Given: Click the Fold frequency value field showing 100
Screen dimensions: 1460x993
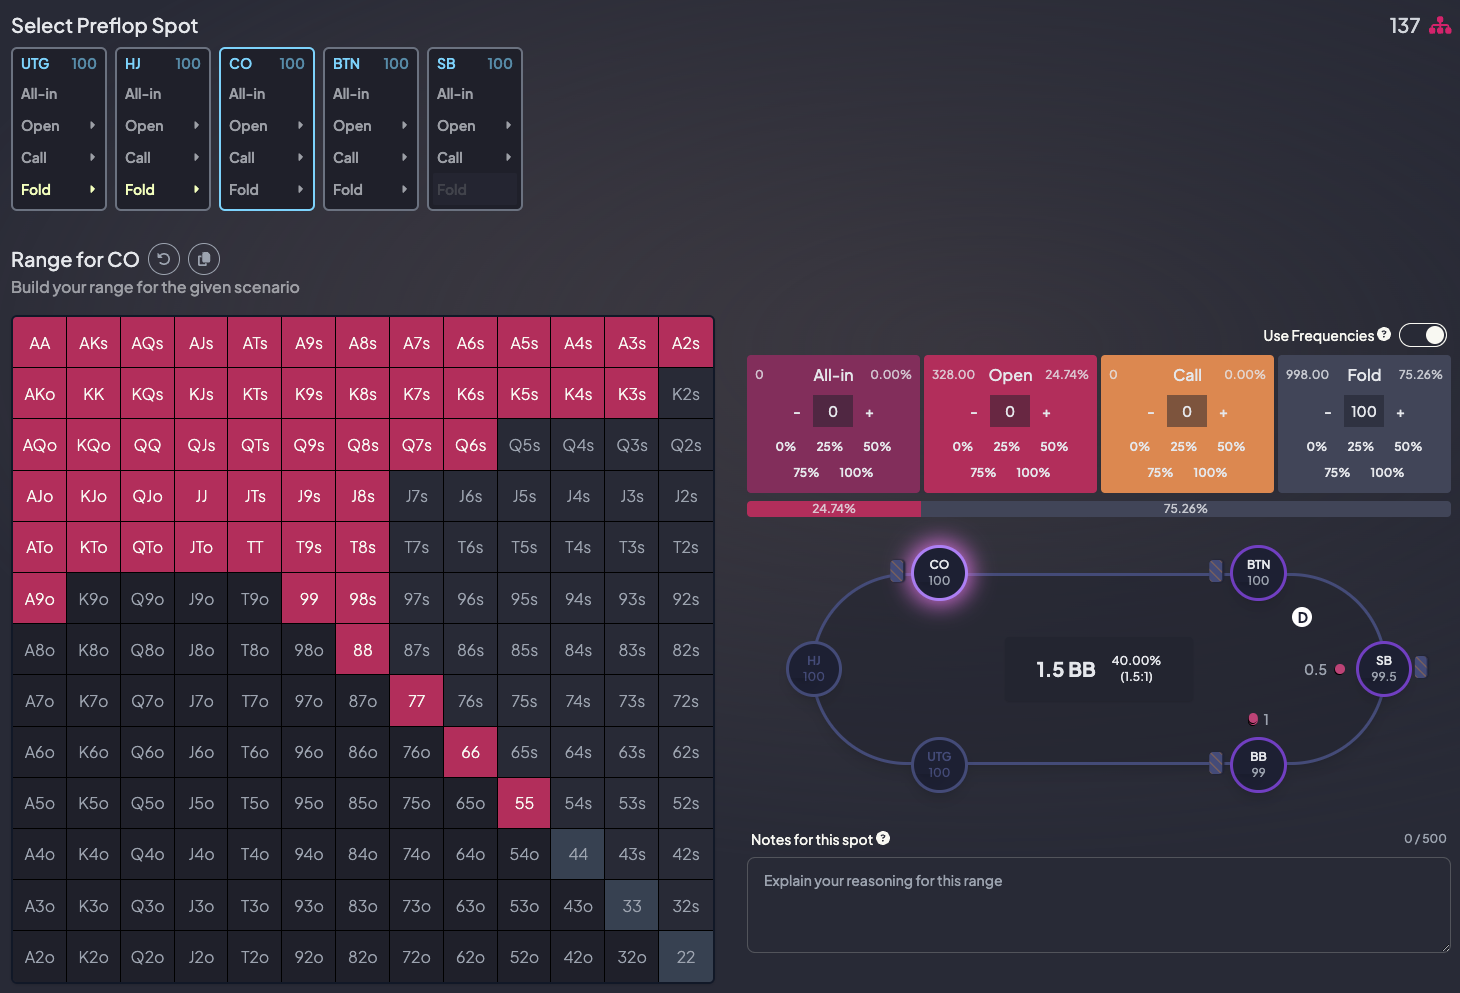Looking at the screenshot, I should (x=1364, y=411).
